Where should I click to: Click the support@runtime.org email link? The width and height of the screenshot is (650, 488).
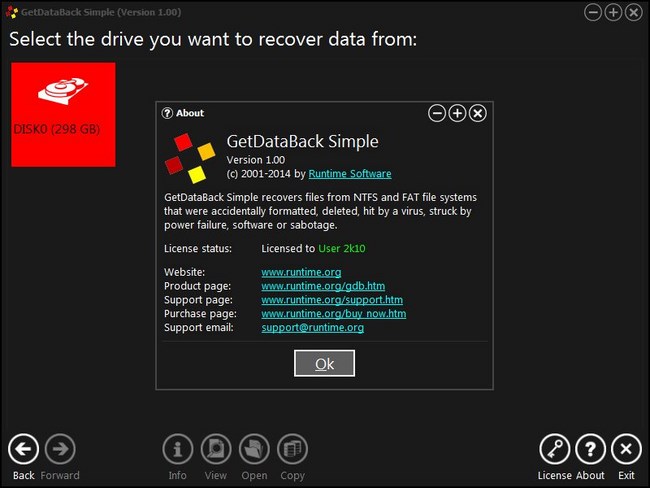[x=313, y=328]
